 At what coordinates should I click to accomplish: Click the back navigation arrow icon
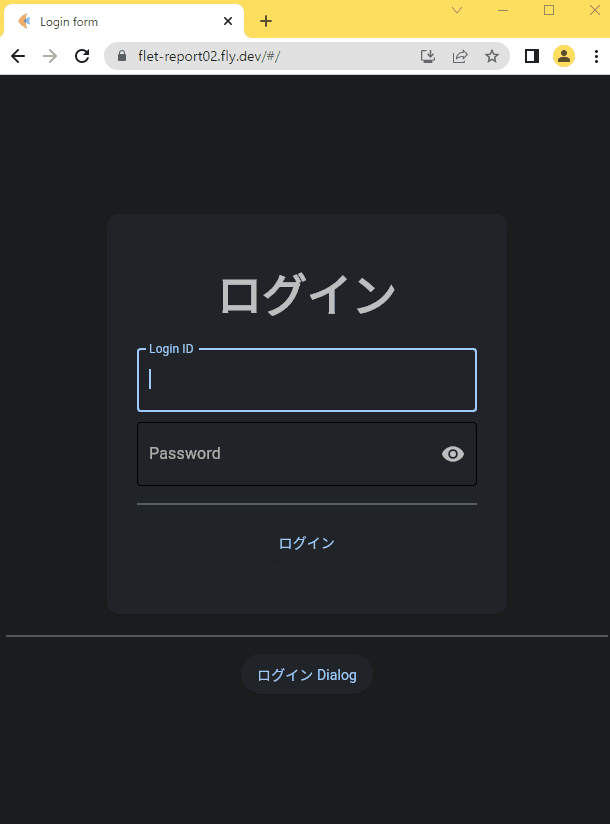pos(17,56)
